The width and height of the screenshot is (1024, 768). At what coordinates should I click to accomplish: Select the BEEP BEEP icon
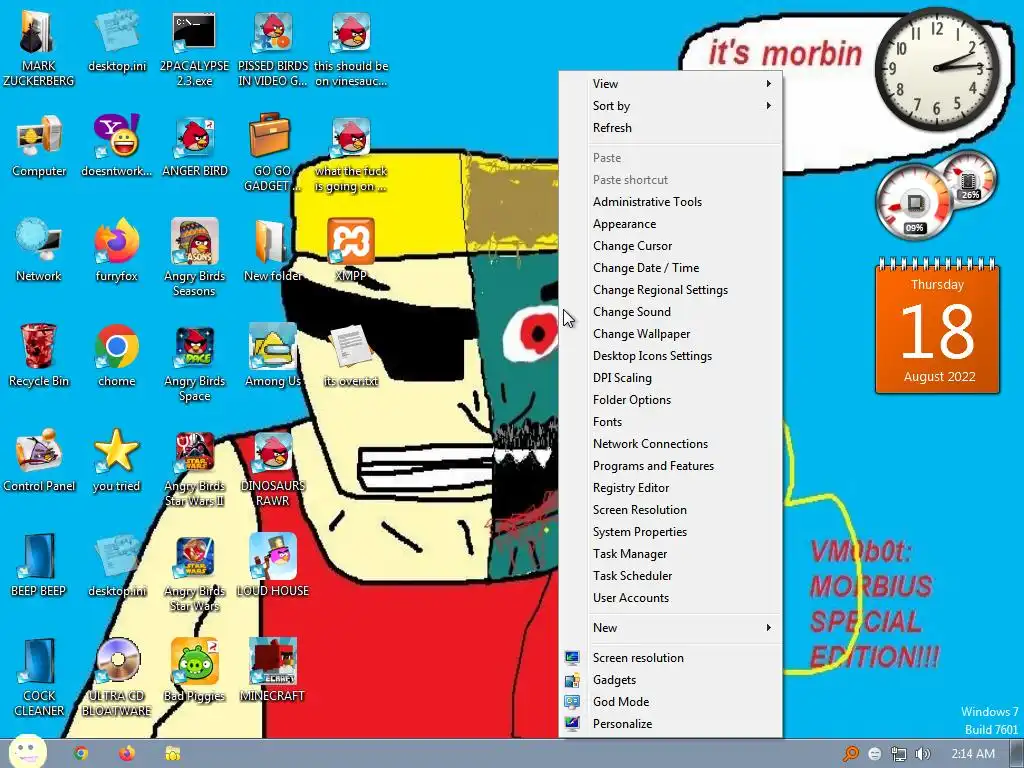click(39, 566)
